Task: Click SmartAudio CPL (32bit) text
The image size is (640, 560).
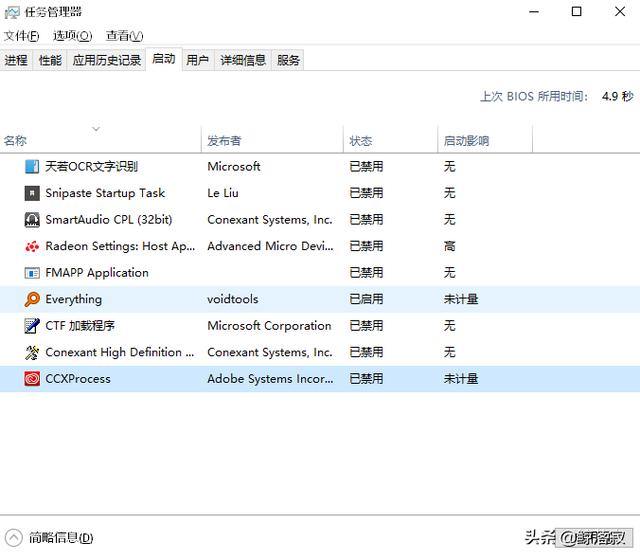Action: coord(109,220)
